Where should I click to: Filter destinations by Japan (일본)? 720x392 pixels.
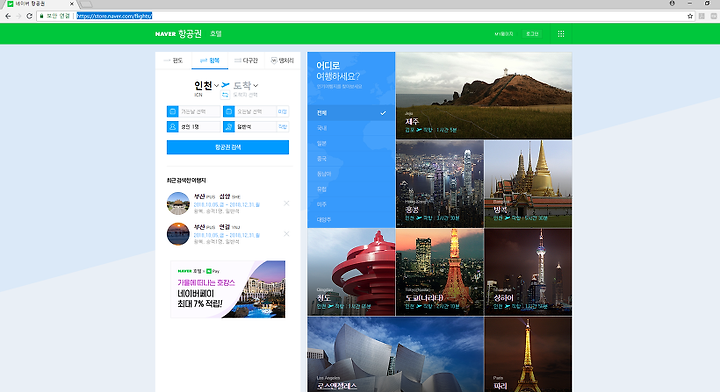point(351,143)
